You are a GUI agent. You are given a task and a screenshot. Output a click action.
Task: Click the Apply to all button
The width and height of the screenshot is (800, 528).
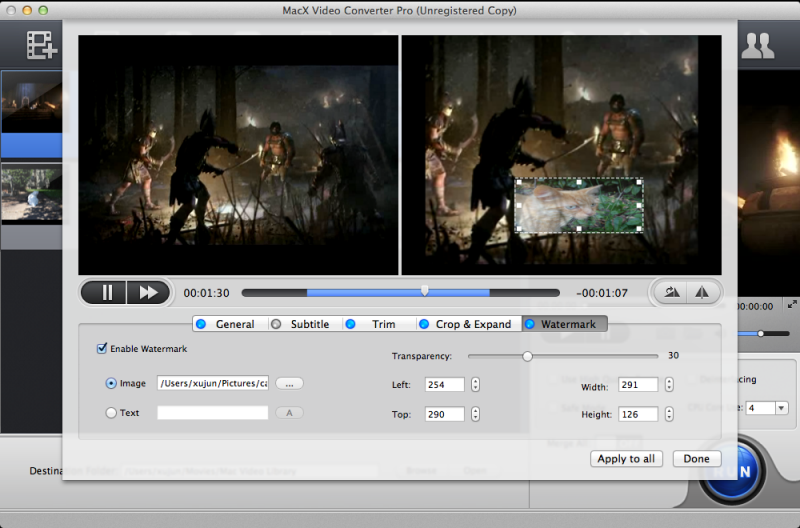[x=626, y=459]
